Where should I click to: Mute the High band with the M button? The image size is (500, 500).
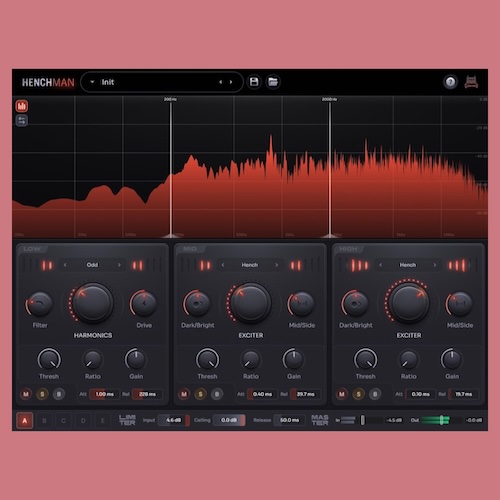[342, 394]
